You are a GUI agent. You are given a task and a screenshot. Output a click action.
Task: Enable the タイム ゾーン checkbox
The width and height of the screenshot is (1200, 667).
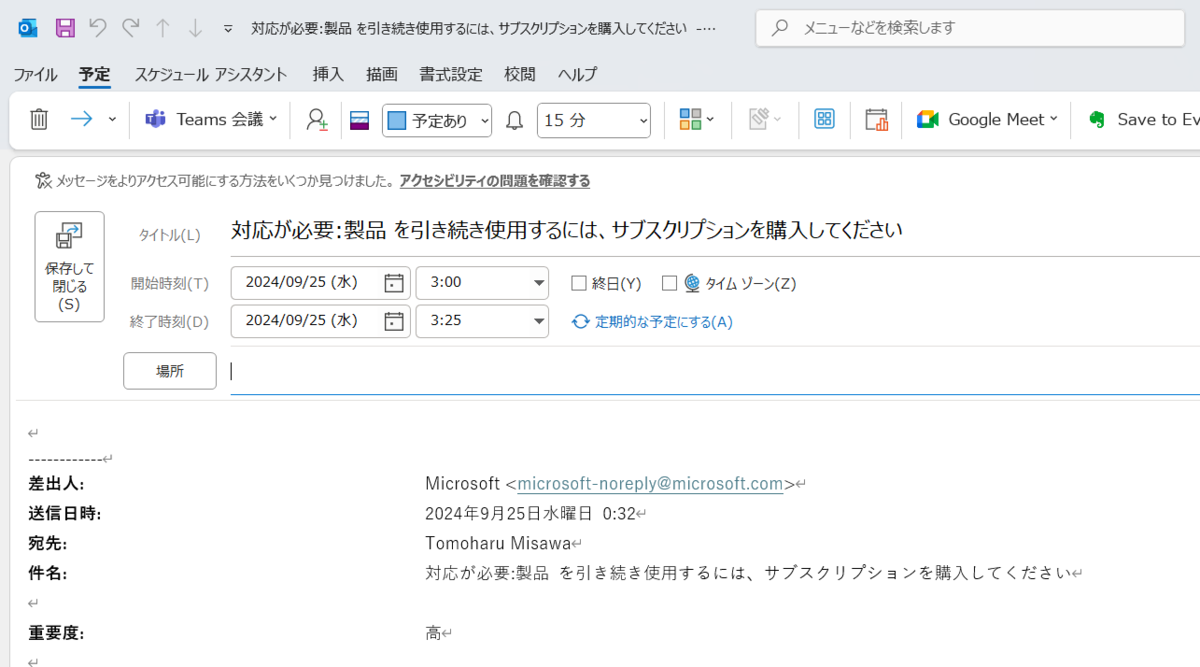tap(669, 283)
